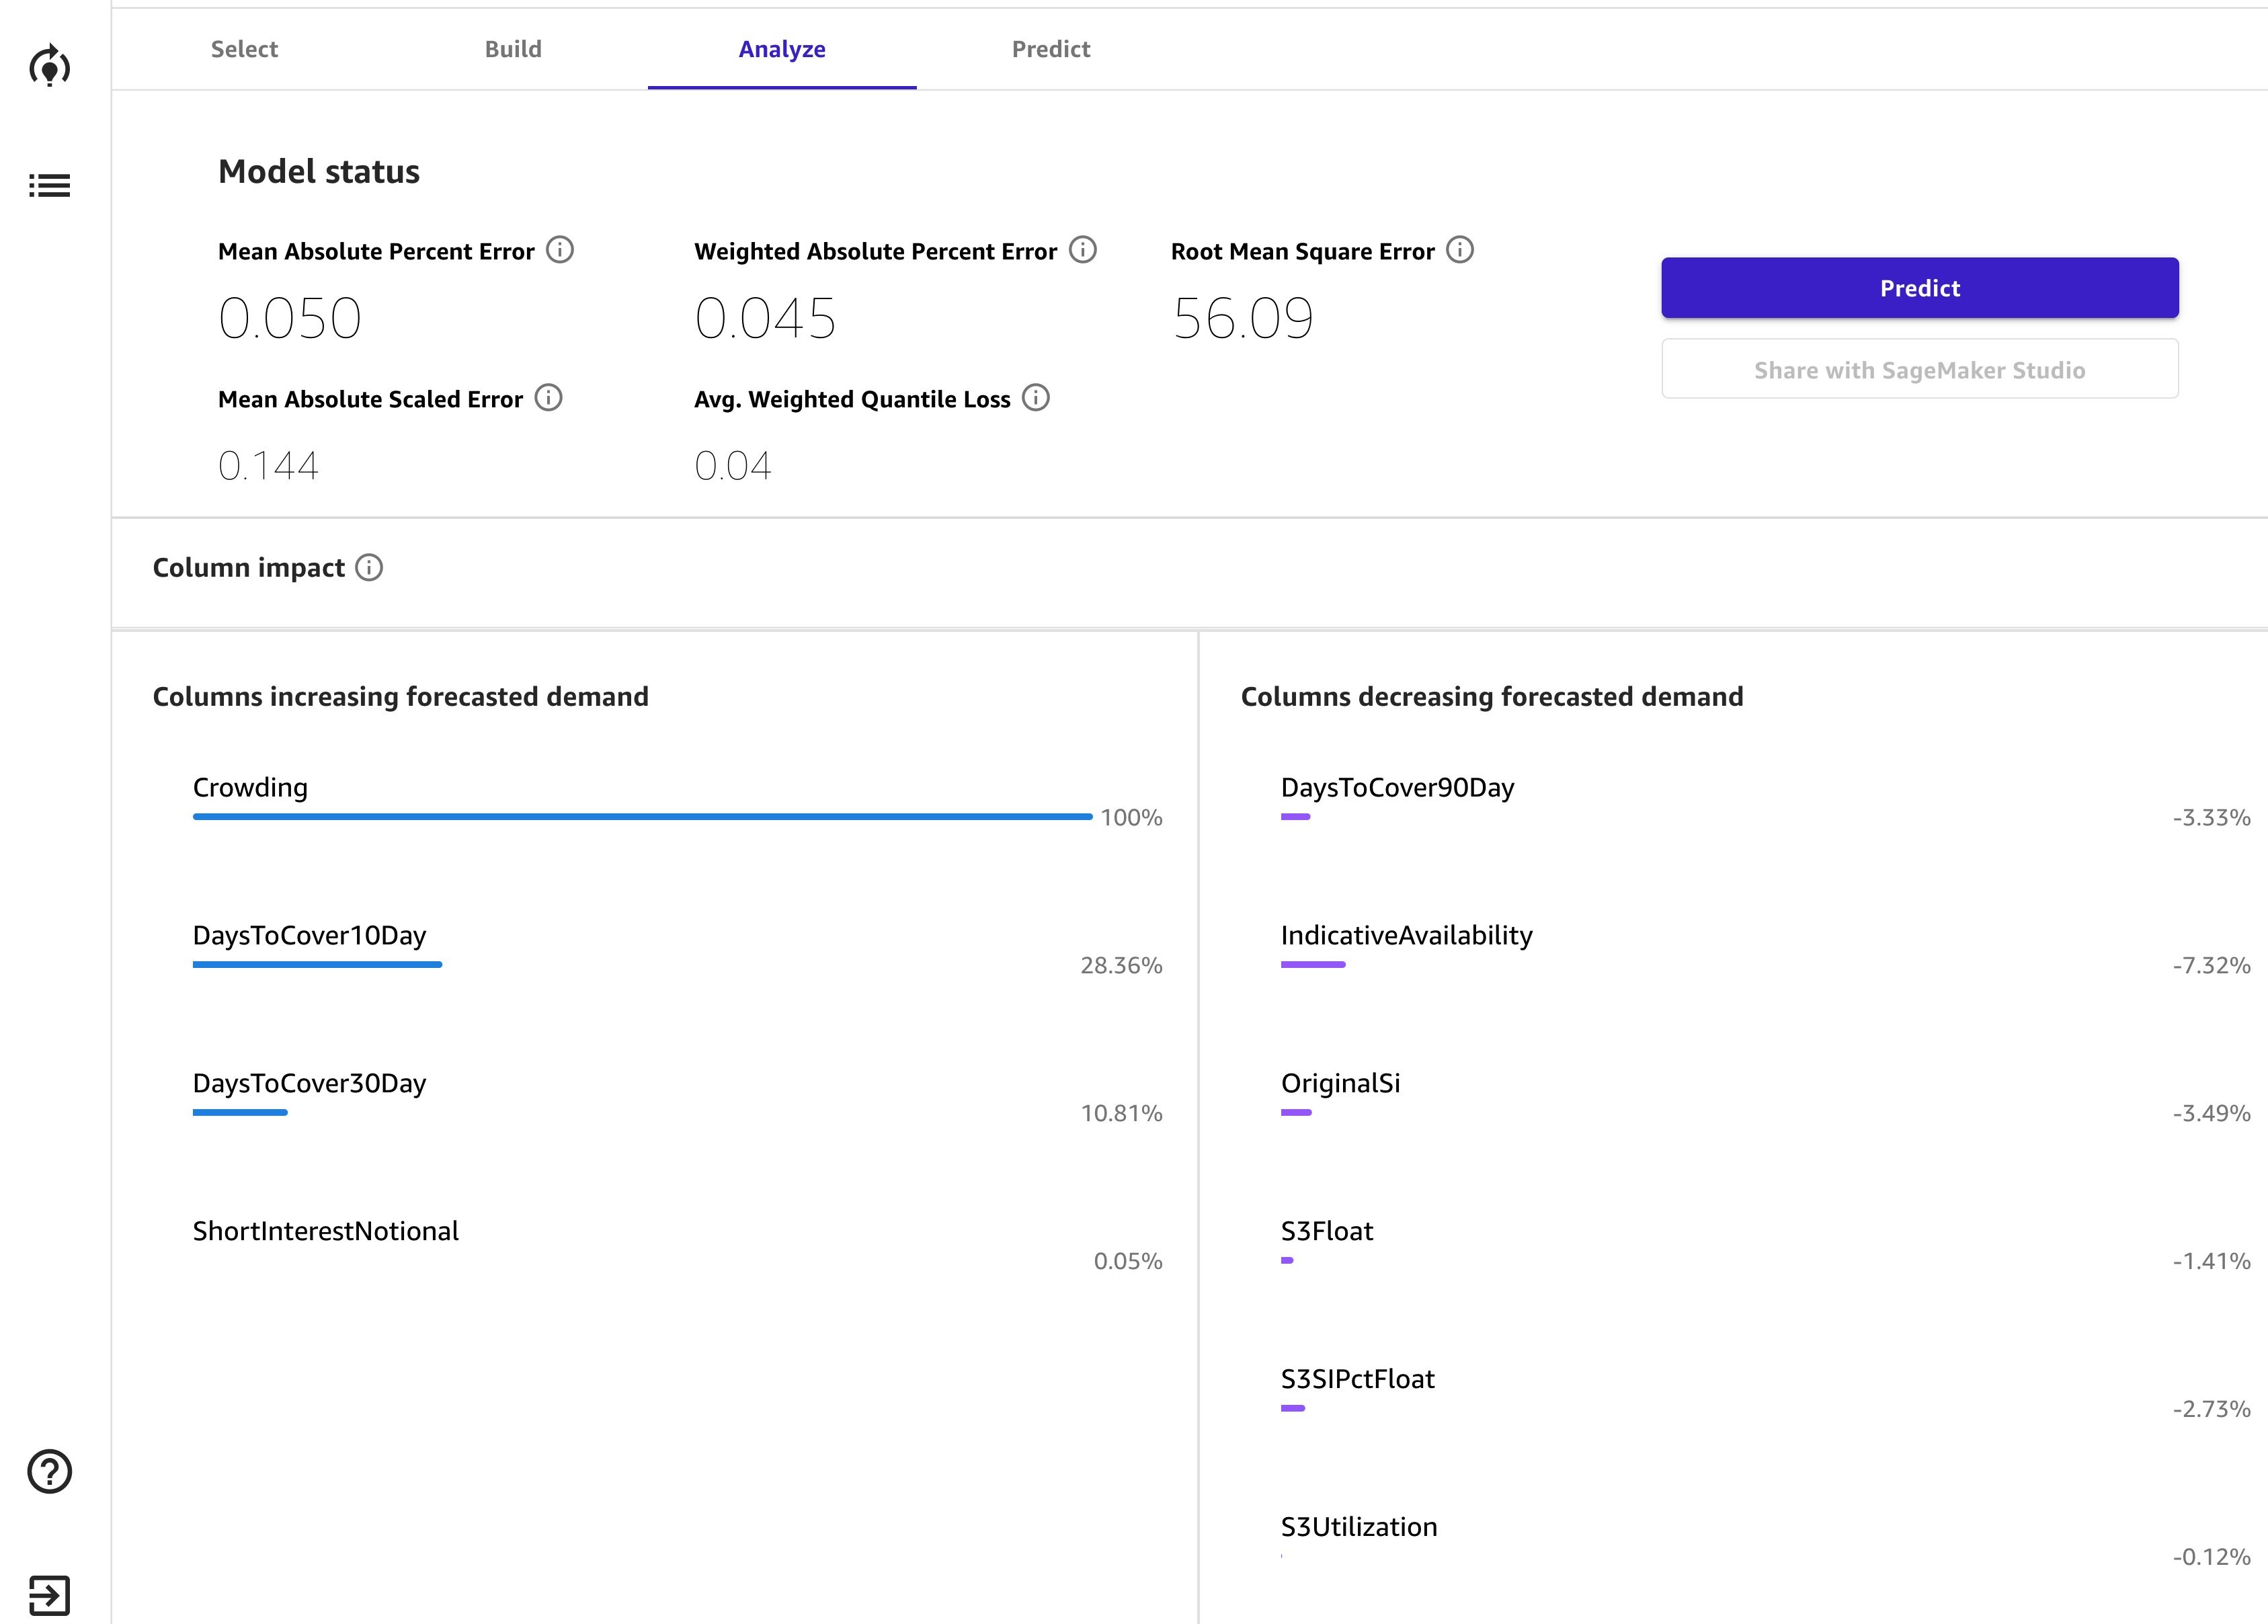2268x1624 pixels.
Task: Click the IndicativeAvailability purple impact bar
Action: click(x=1313, y=965)
